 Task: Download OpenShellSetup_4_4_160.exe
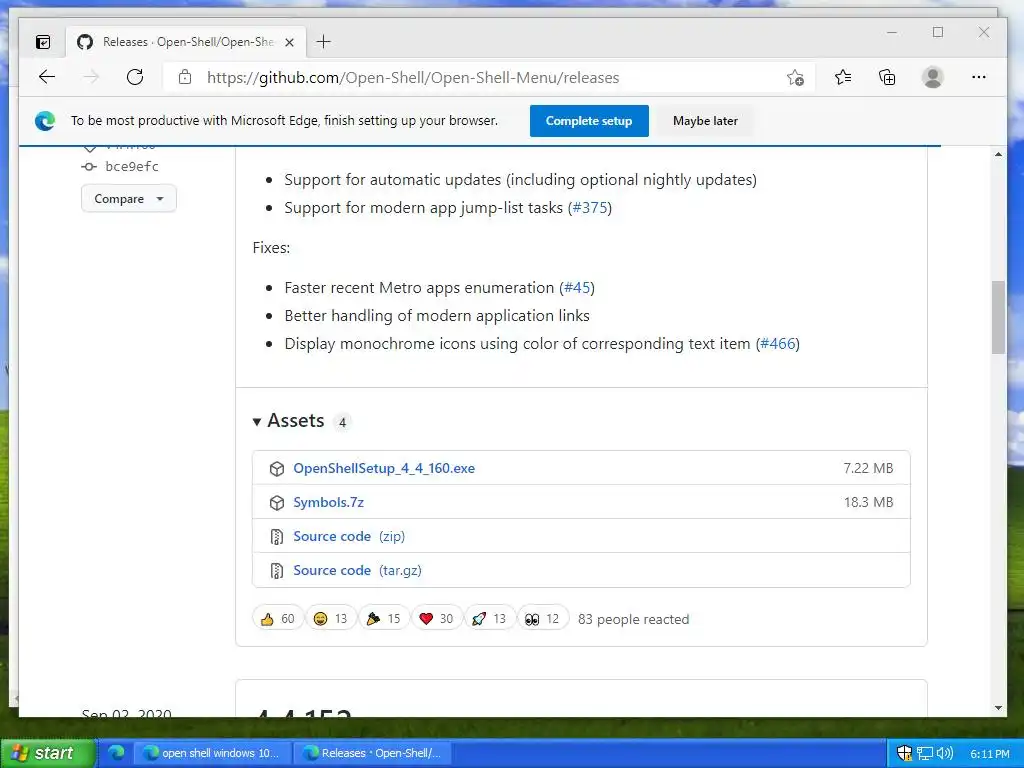click(384, 468)
